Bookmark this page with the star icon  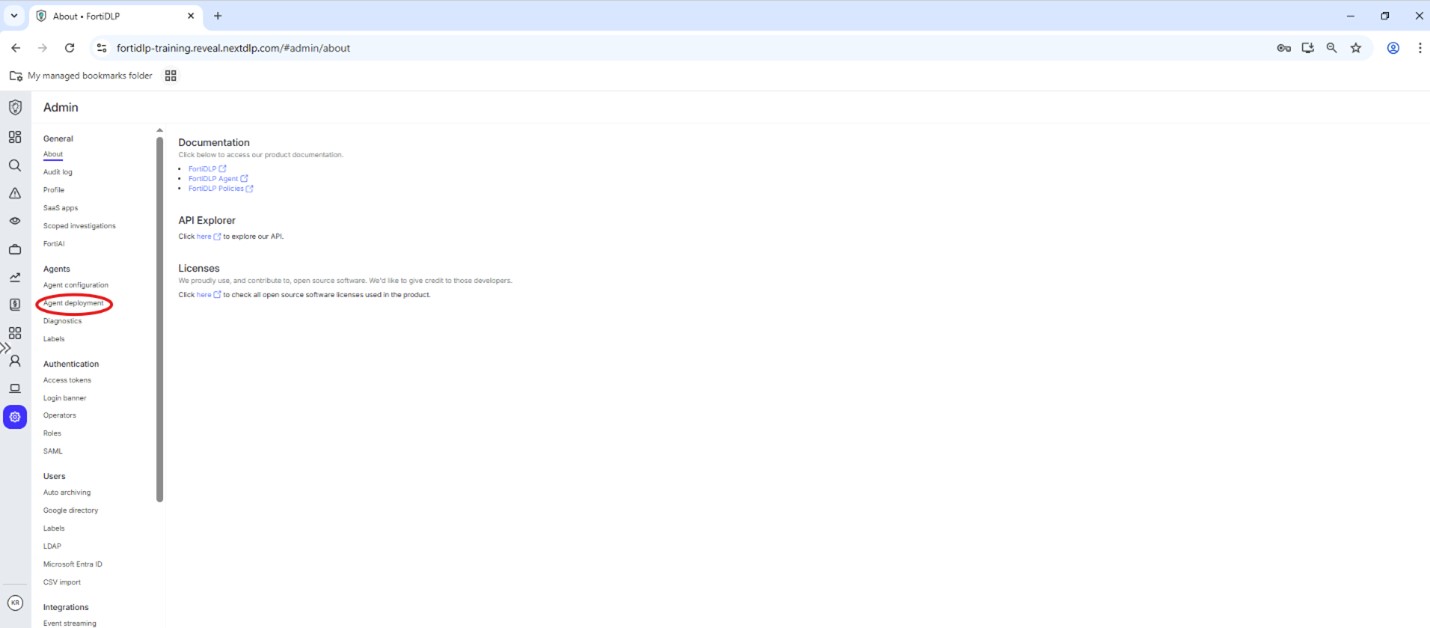pos(1356,48)
